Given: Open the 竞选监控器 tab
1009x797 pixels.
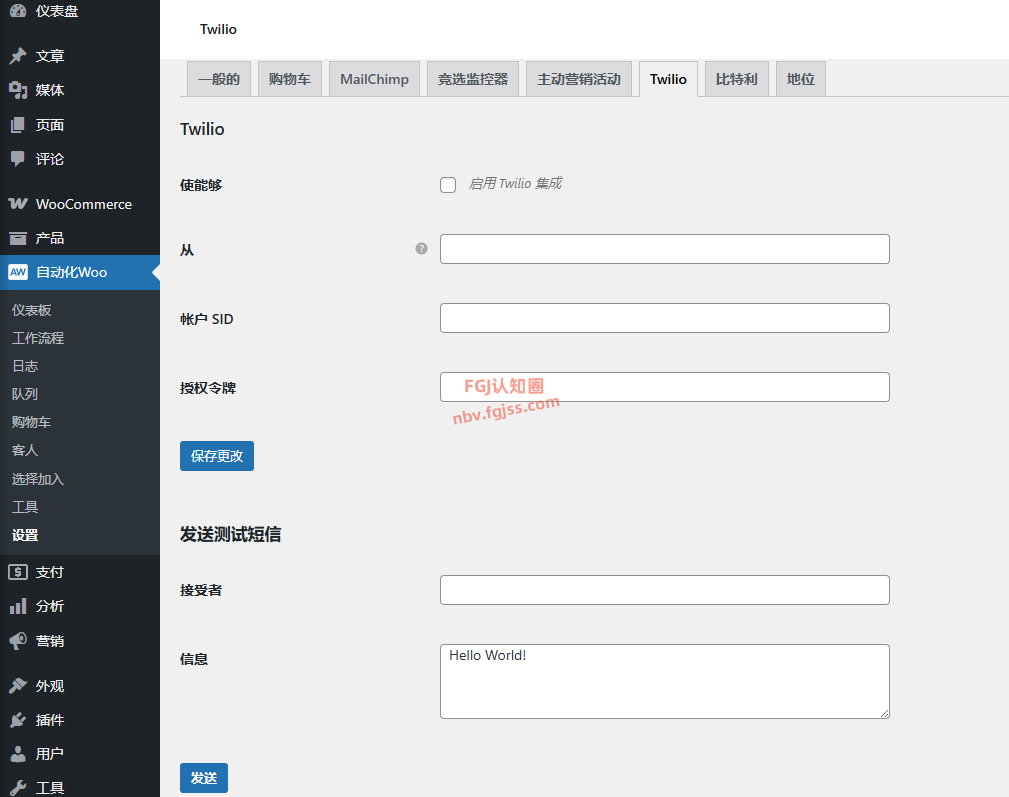Looking at the screenshot, I should [x=473, y=79].
